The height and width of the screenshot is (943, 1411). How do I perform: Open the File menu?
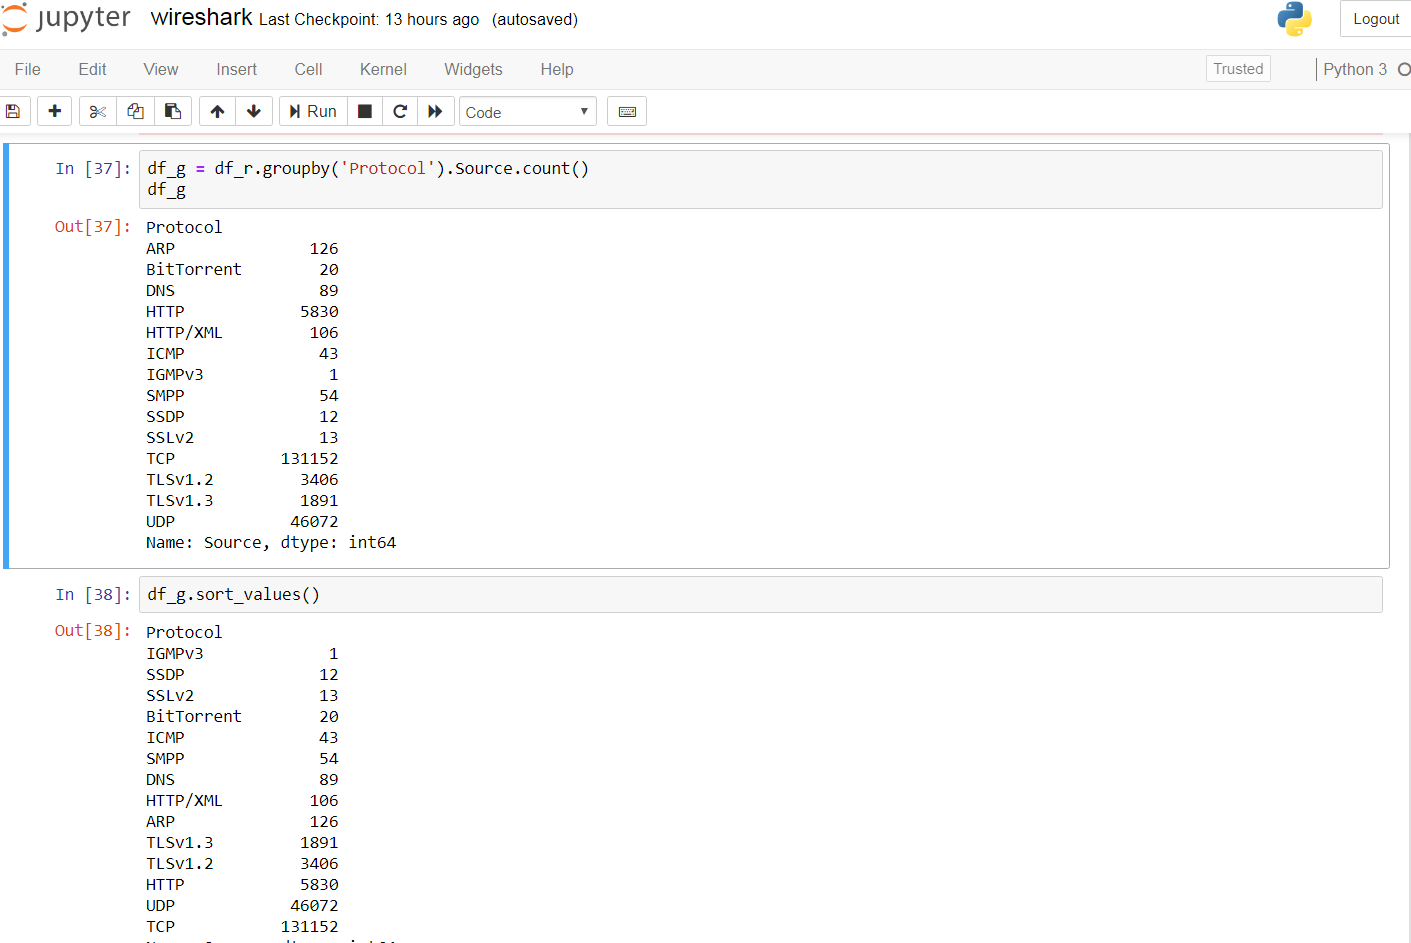(x=28, y=69)
